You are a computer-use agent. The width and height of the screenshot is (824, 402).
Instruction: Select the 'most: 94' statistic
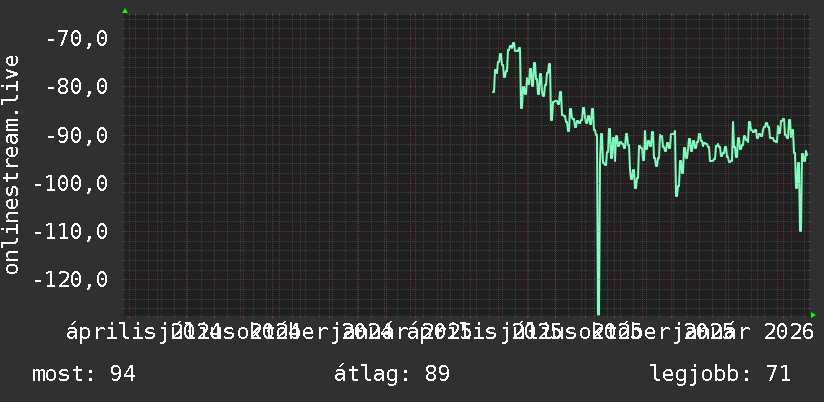[84, 374]
